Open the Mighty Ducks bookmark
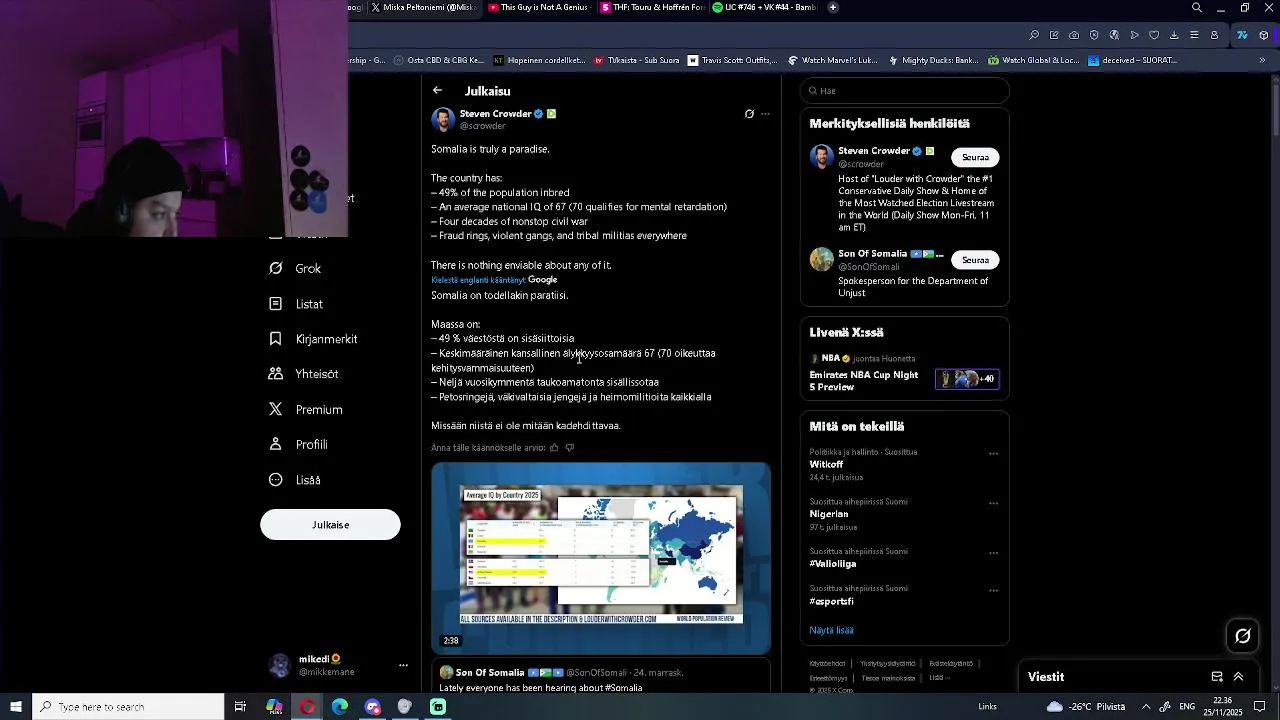This screenshot has width=1280, height=720. click(x=933, y=60)
